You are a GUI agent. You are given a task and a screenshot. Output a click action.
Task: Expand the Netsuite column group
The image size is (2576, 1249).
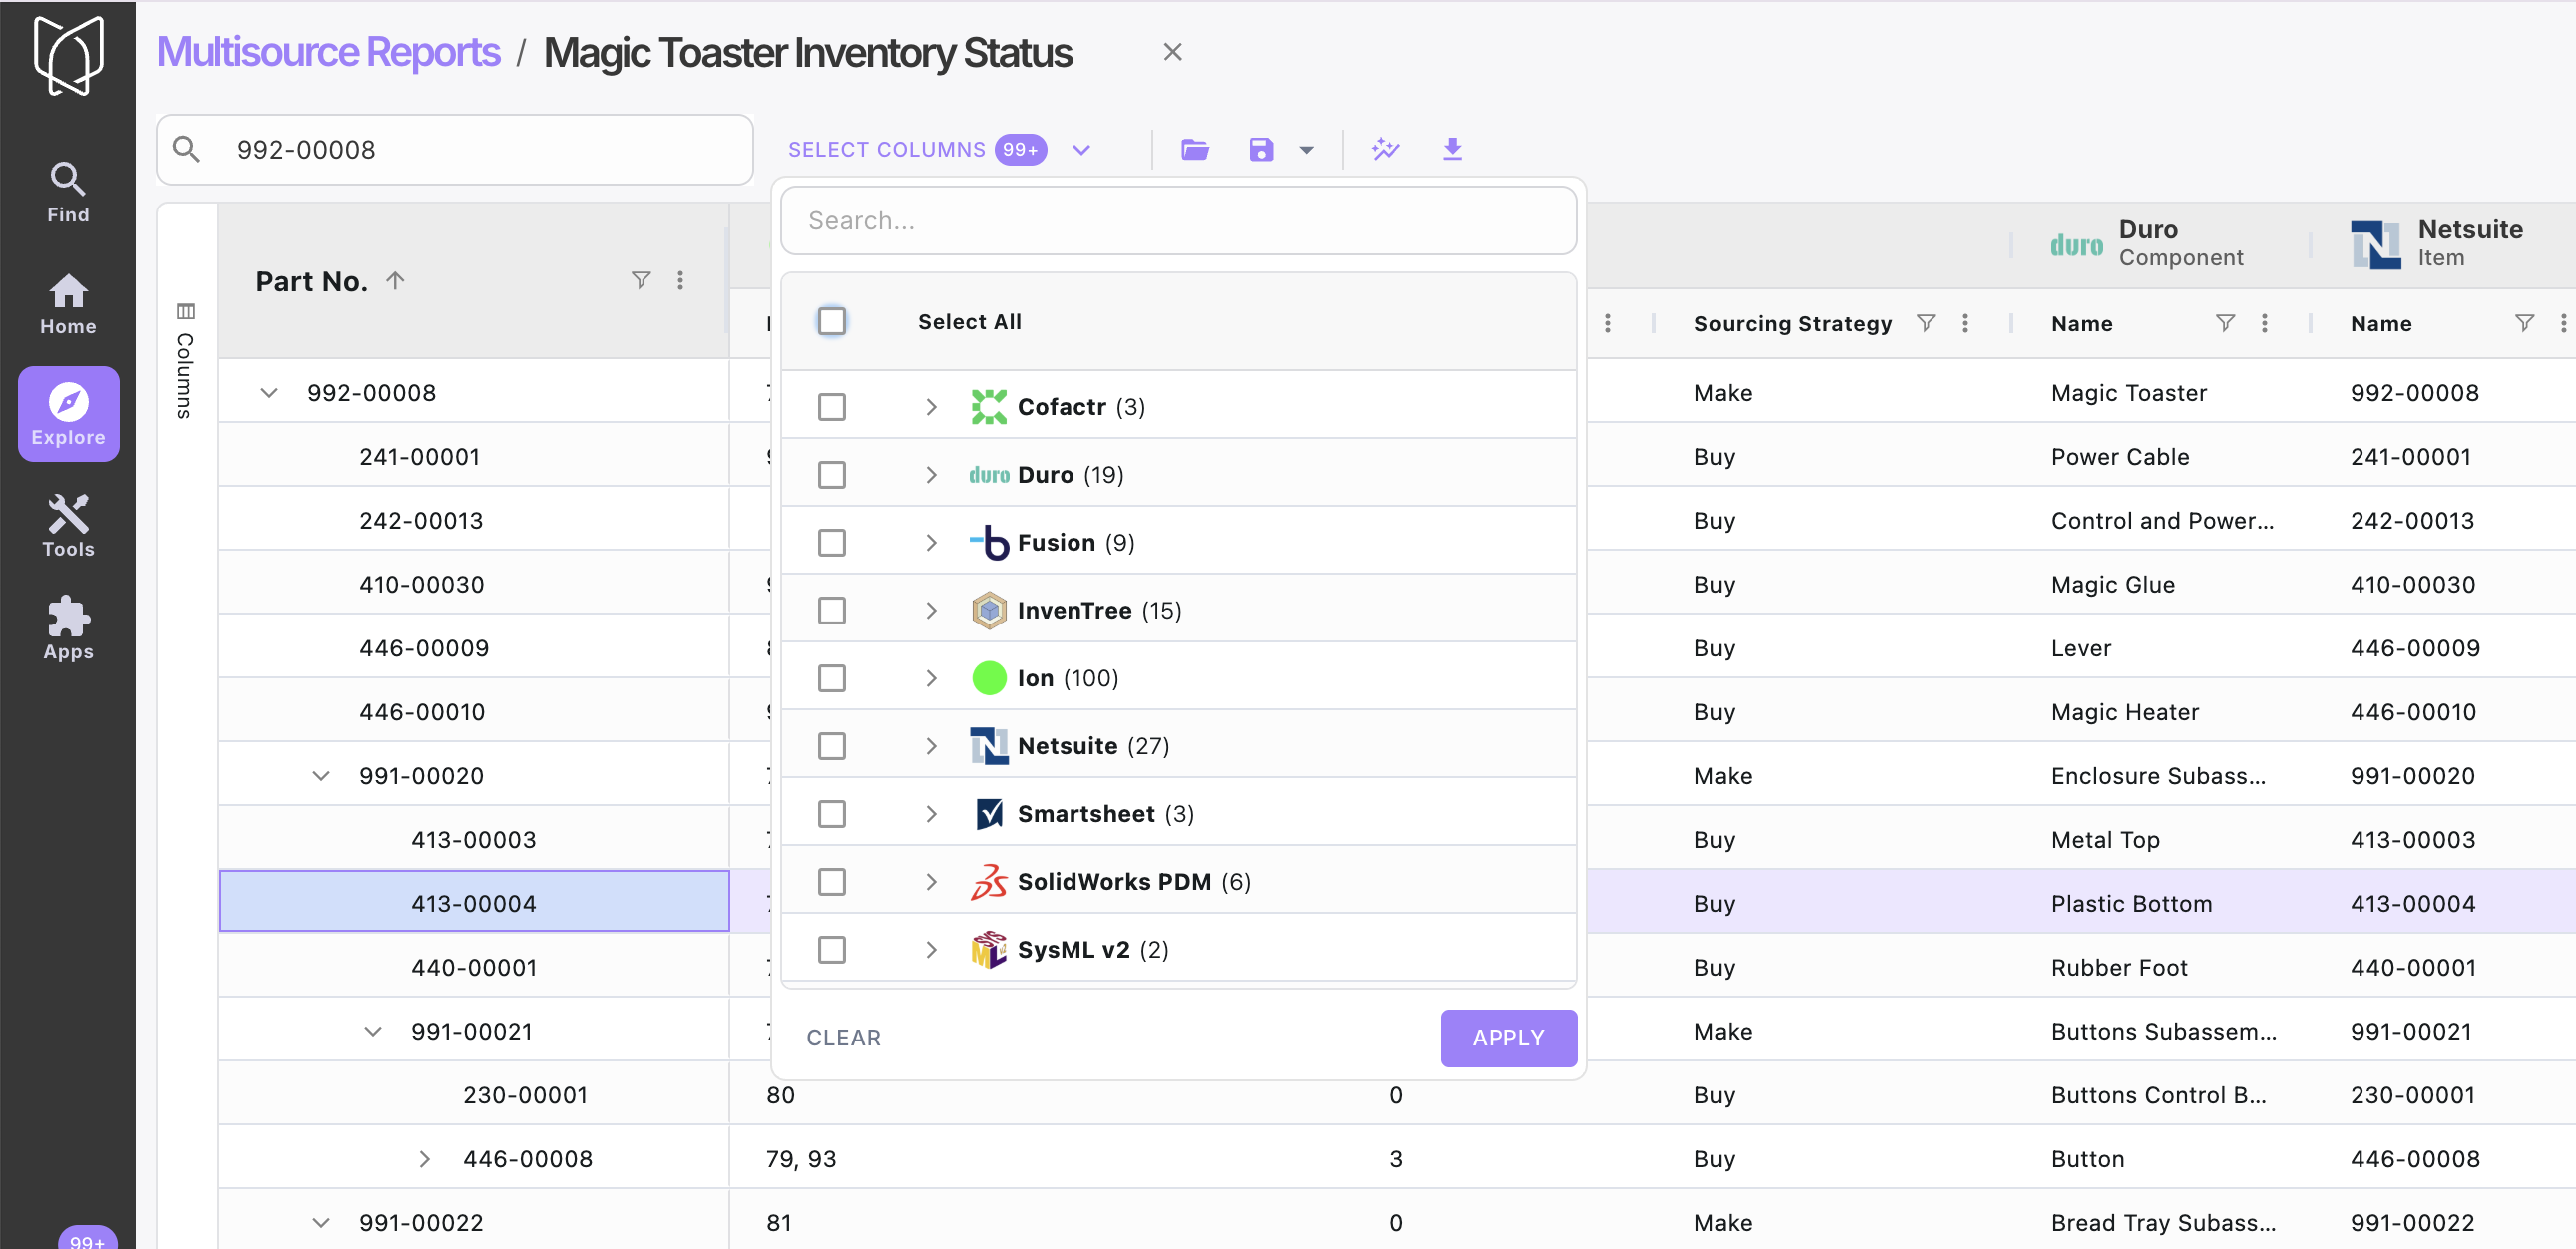930,746
